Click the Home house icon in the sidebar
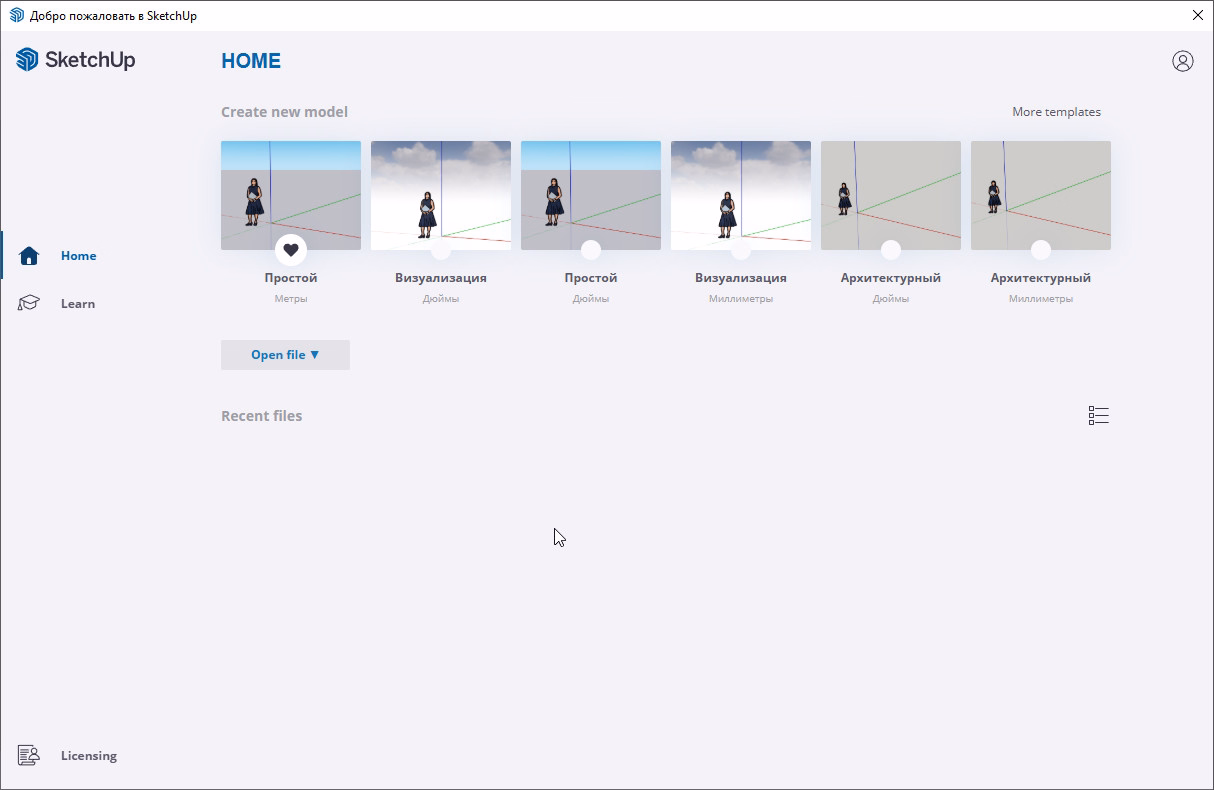The image size is (1214, 790). (29, 256)
